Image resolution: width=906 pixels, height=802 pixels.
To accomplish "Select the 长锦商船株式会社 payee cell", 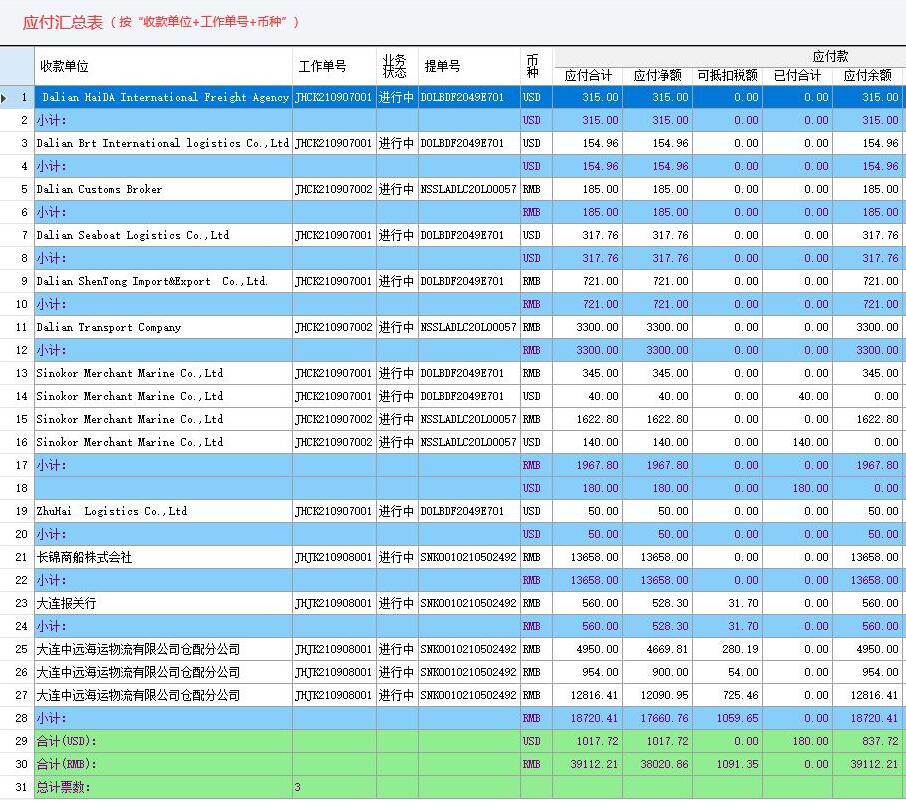I will click(84, 557).
